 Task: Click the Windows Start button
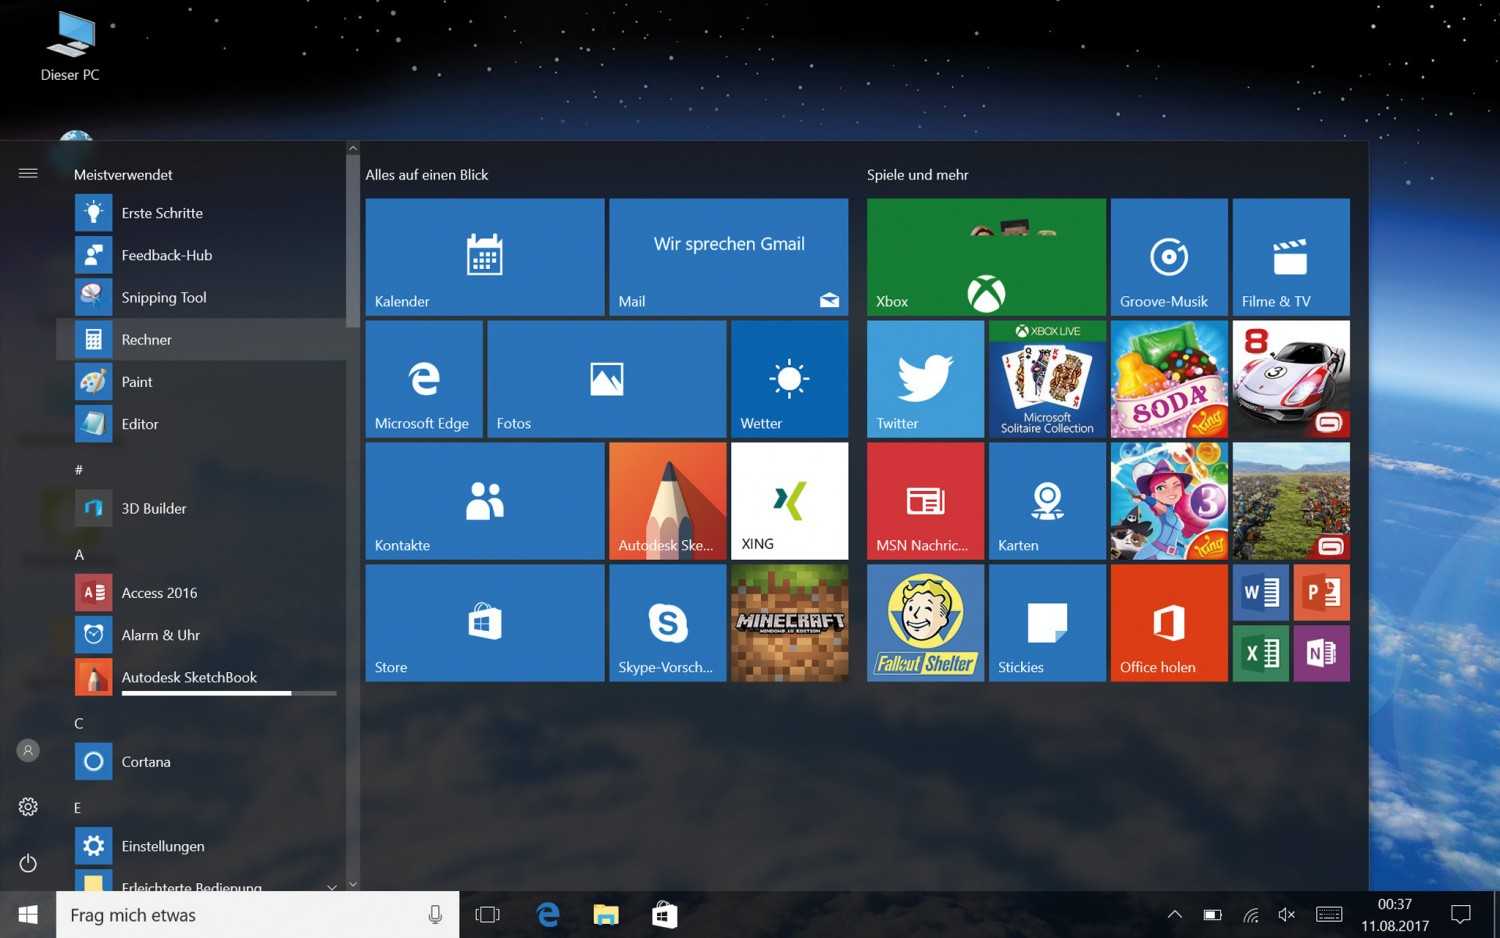point(28,915)
